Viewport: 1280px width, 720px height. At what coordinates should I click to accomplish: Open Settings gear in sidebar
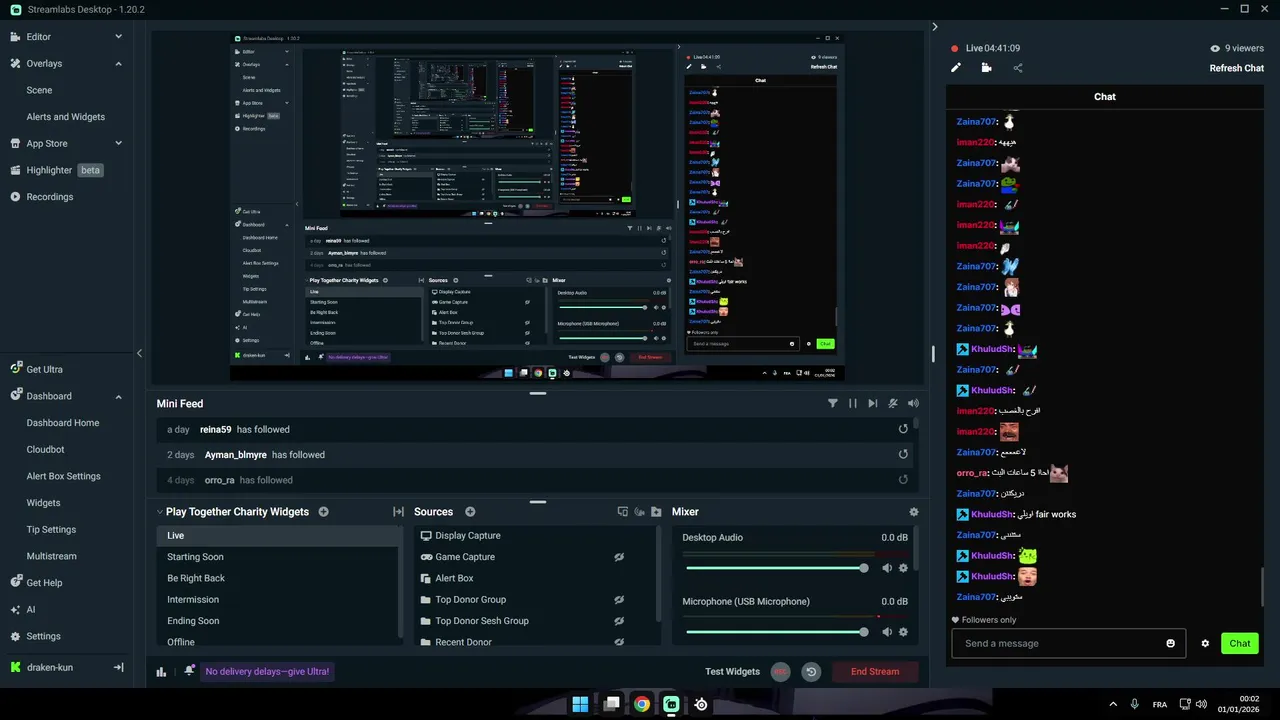pos(15,636)
